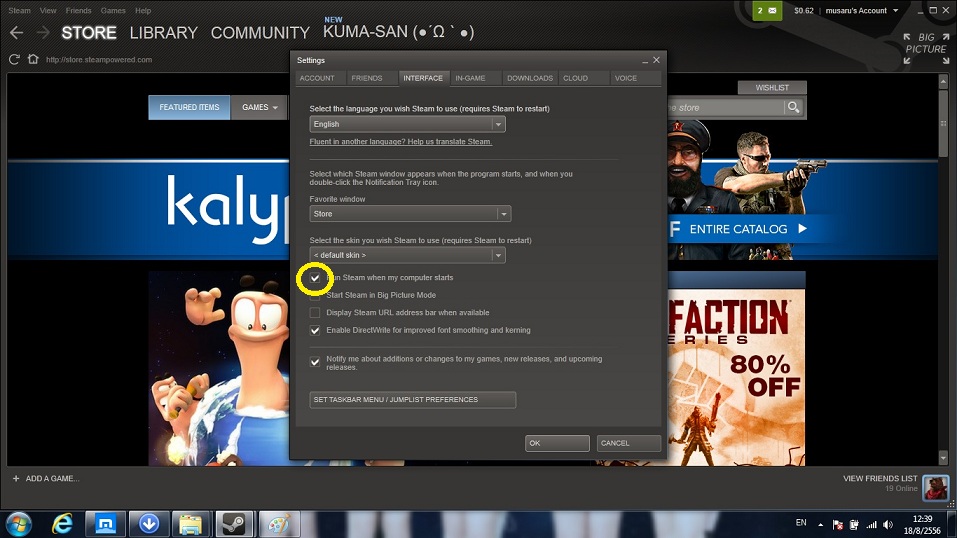Minimize the Settings dialog
957x538 pixels.
tap(645, 60)
